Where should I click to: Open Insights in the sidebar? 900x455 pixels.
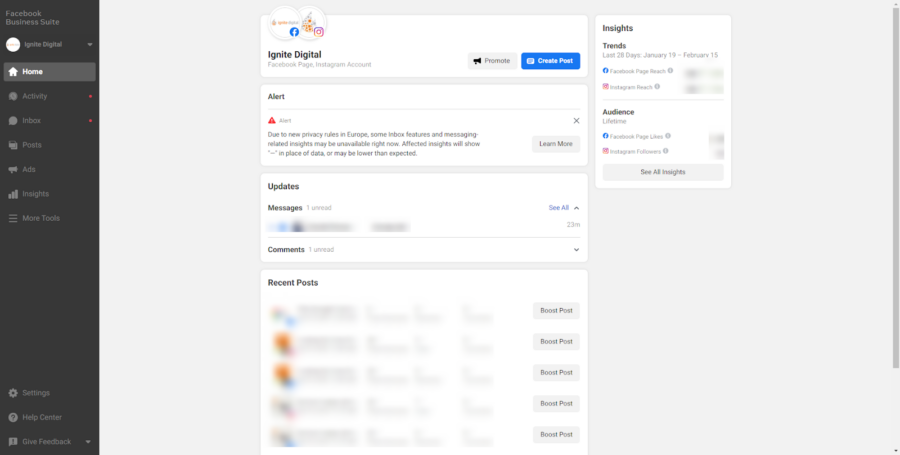coord(49,194)
